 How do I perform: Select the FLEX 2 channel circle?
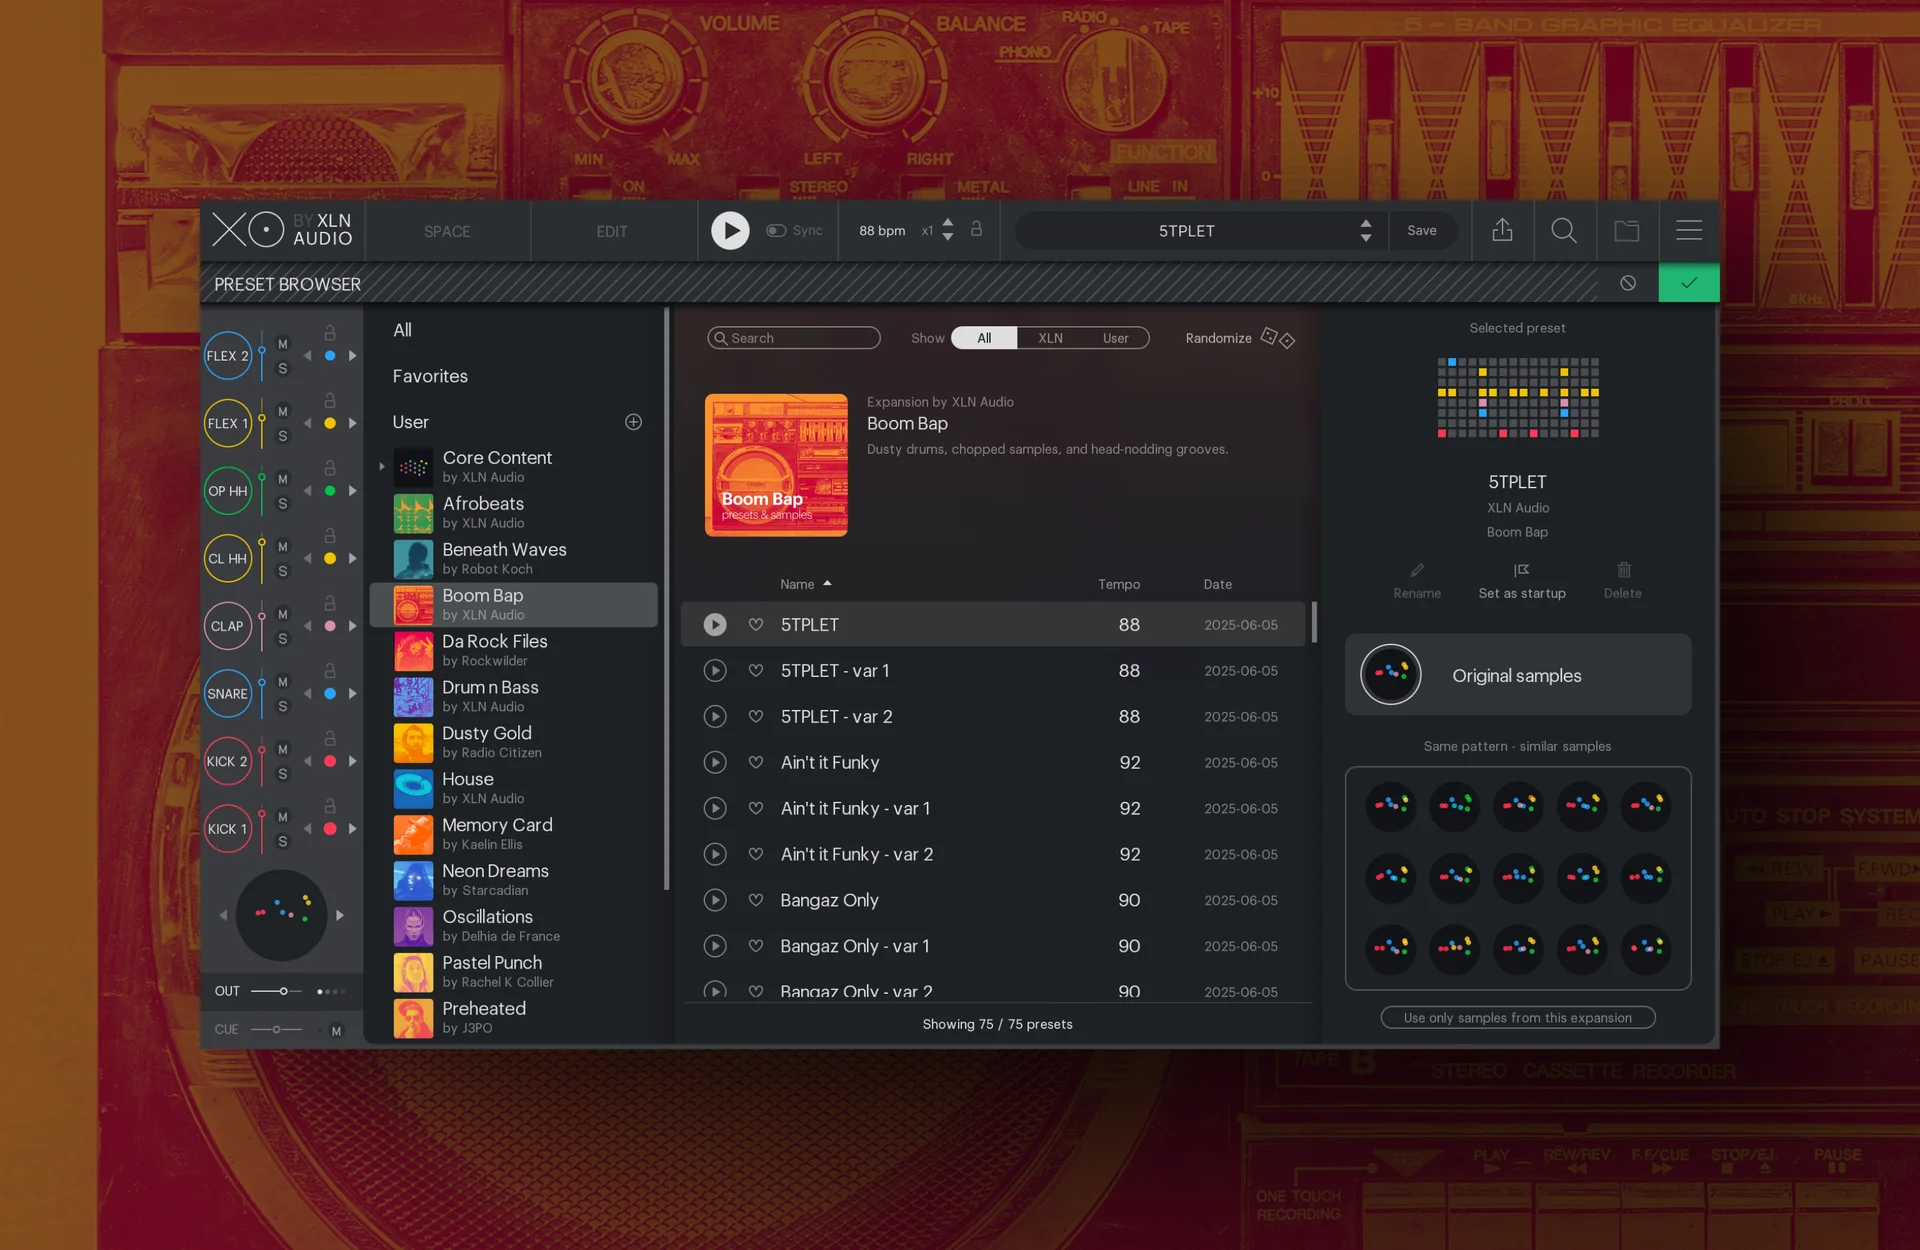(228, 356)
